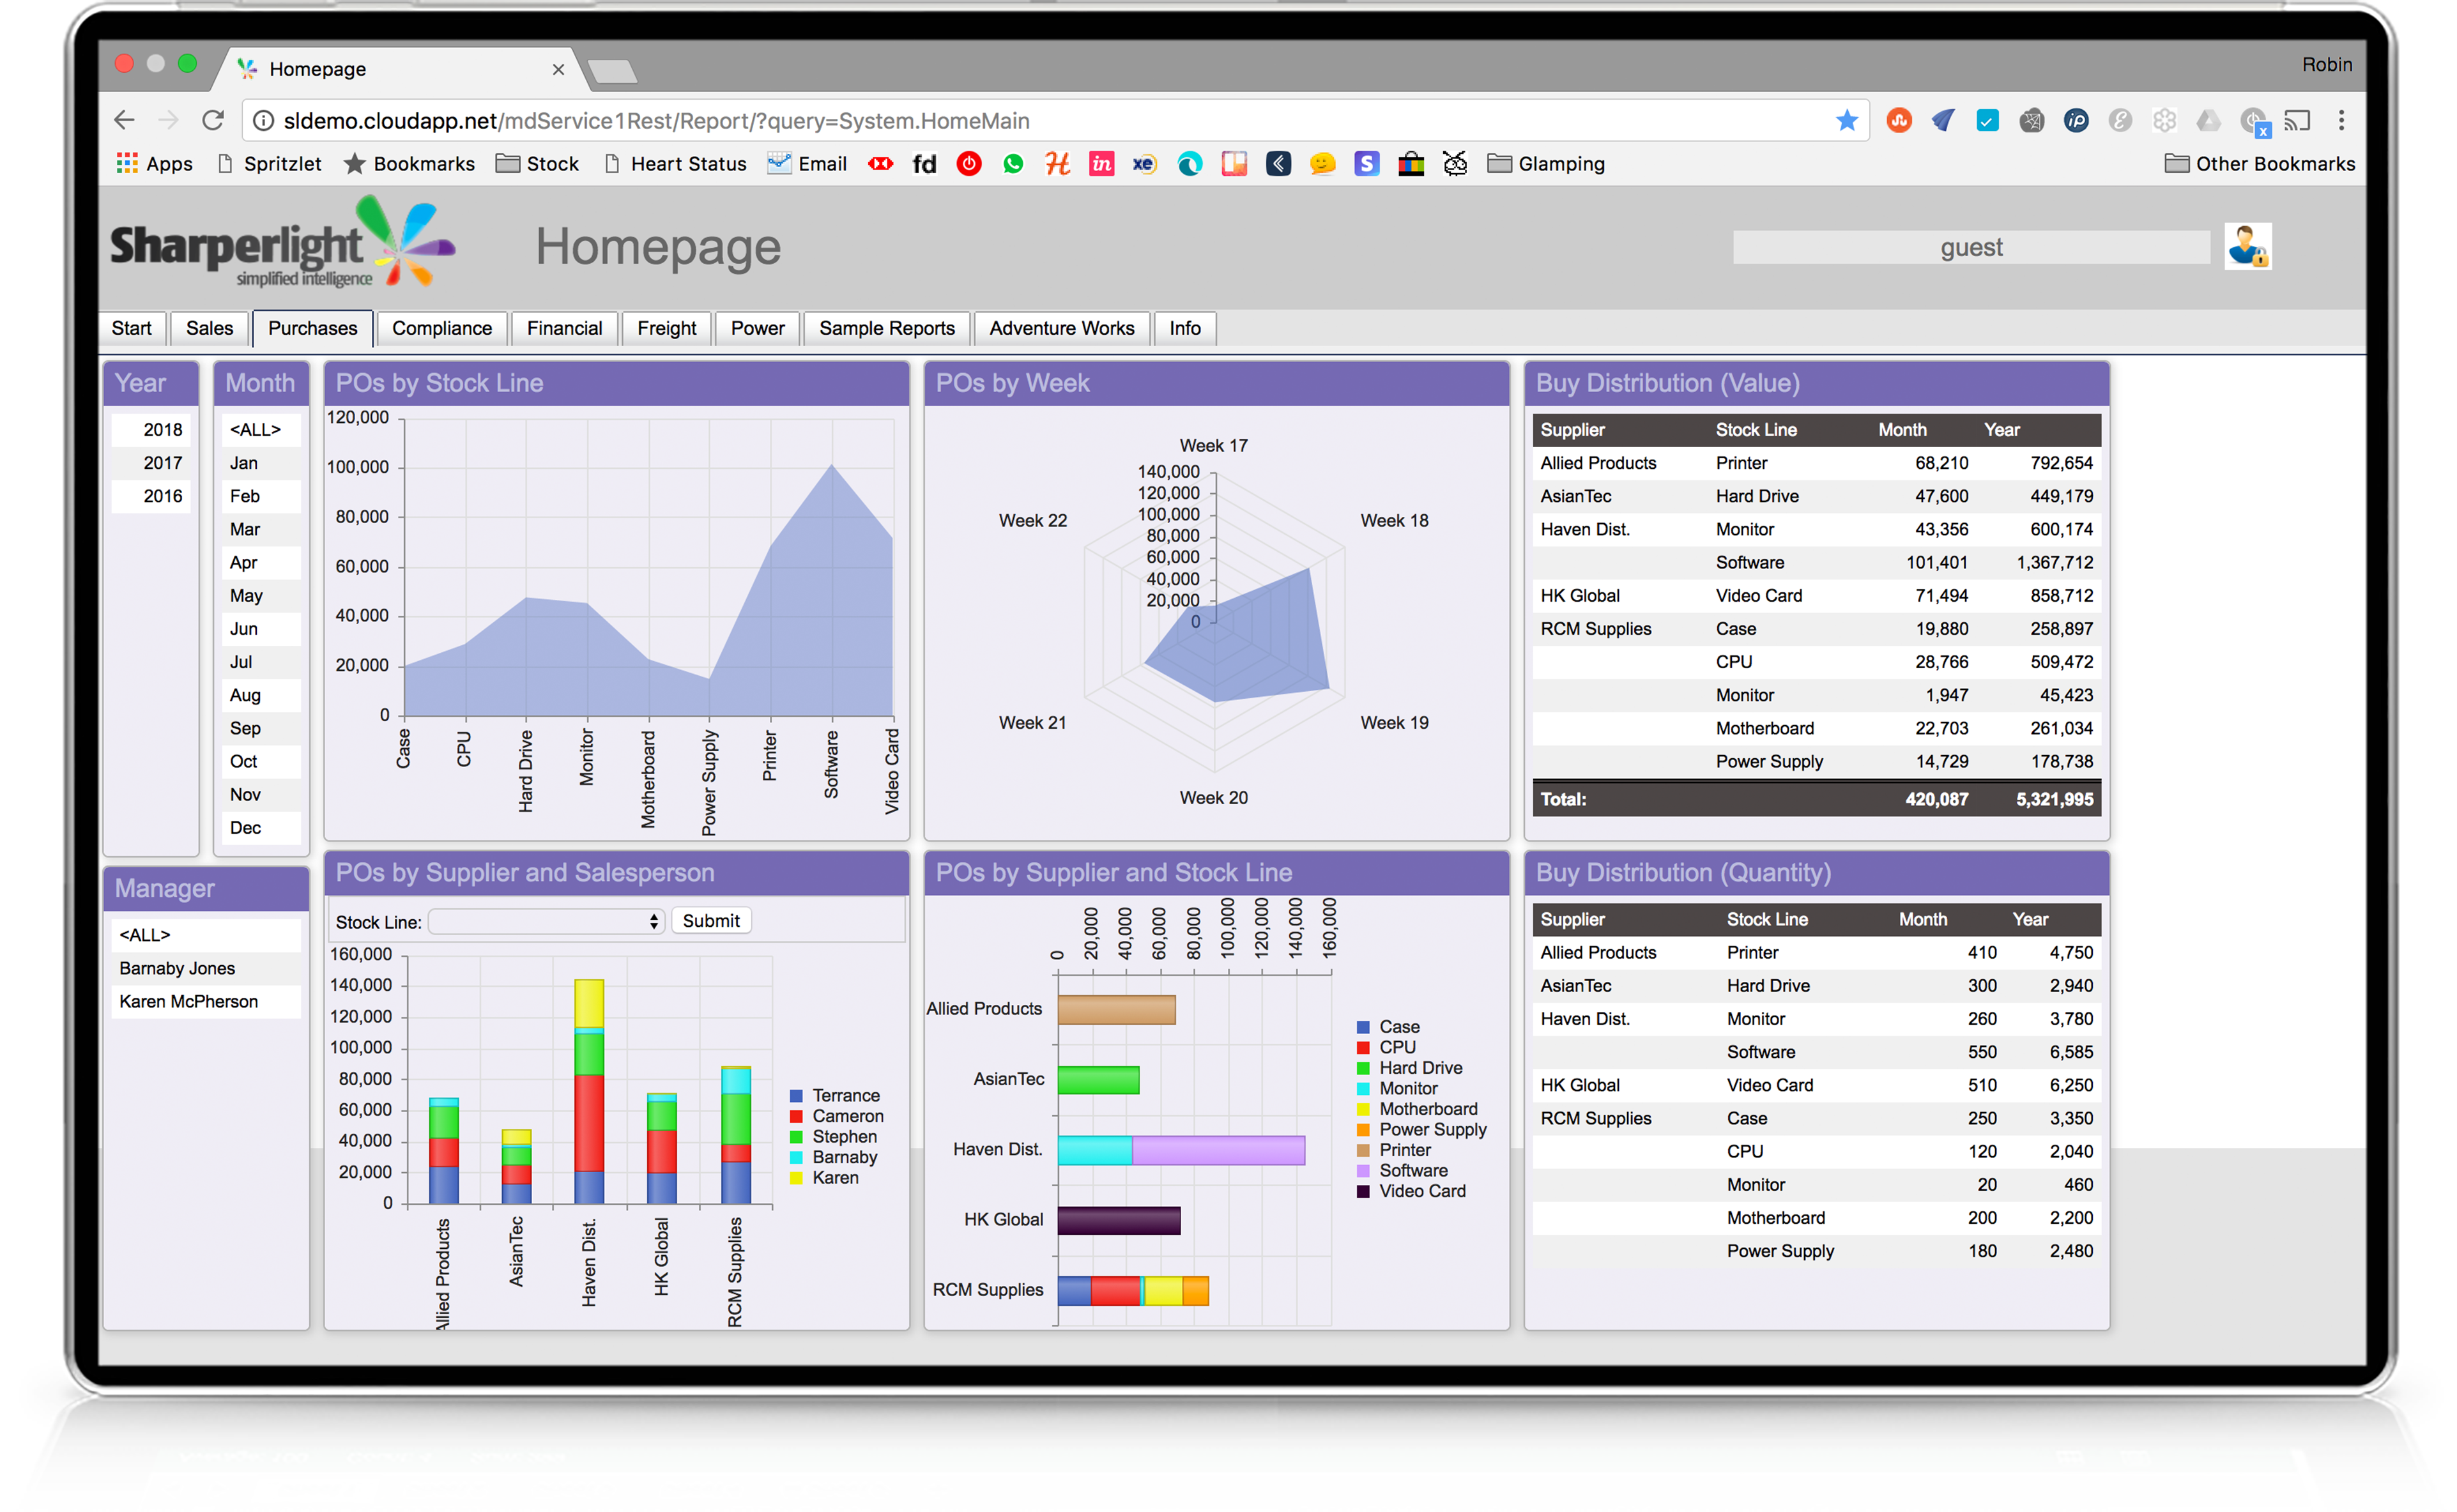
Task: Click the red power button bookmark
Action: (968, 164)
